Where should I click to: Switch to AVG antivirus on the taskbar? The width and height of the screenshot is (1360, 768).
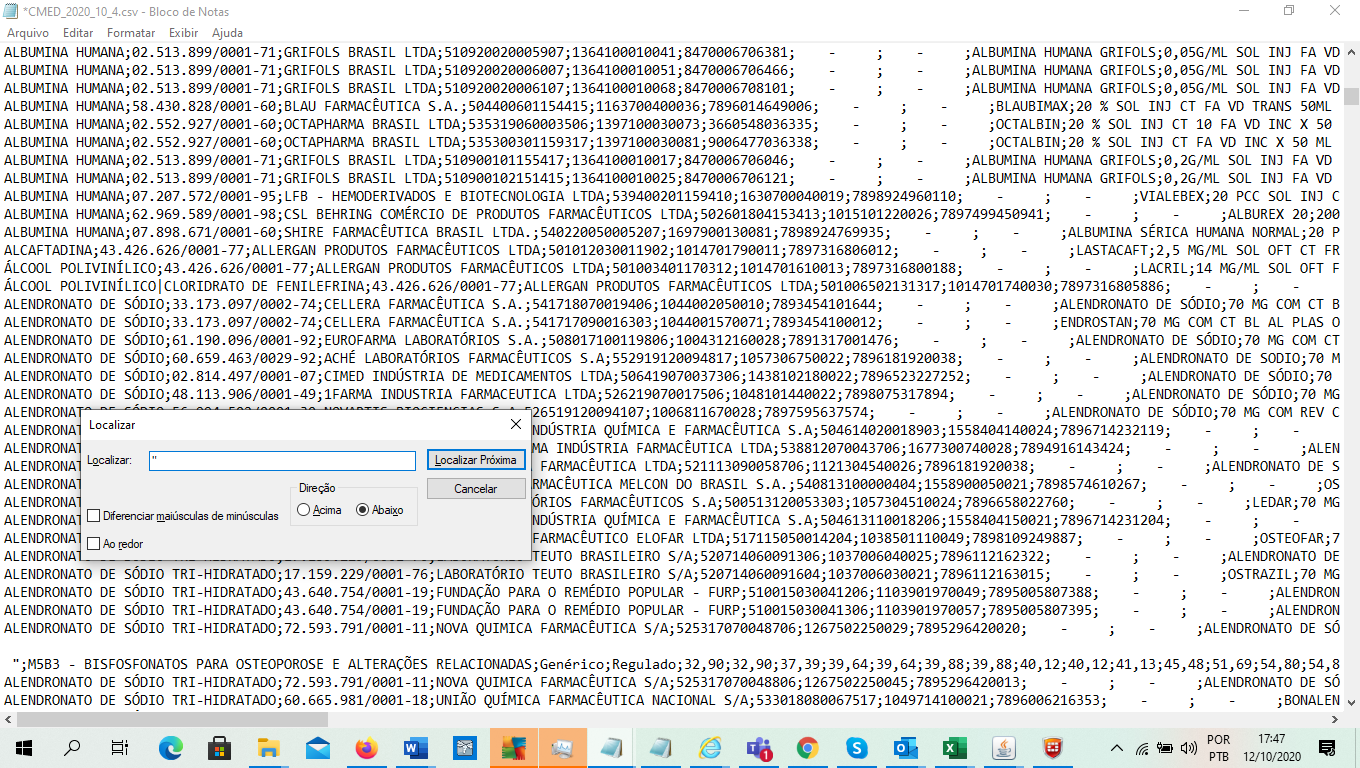point(513,747)
